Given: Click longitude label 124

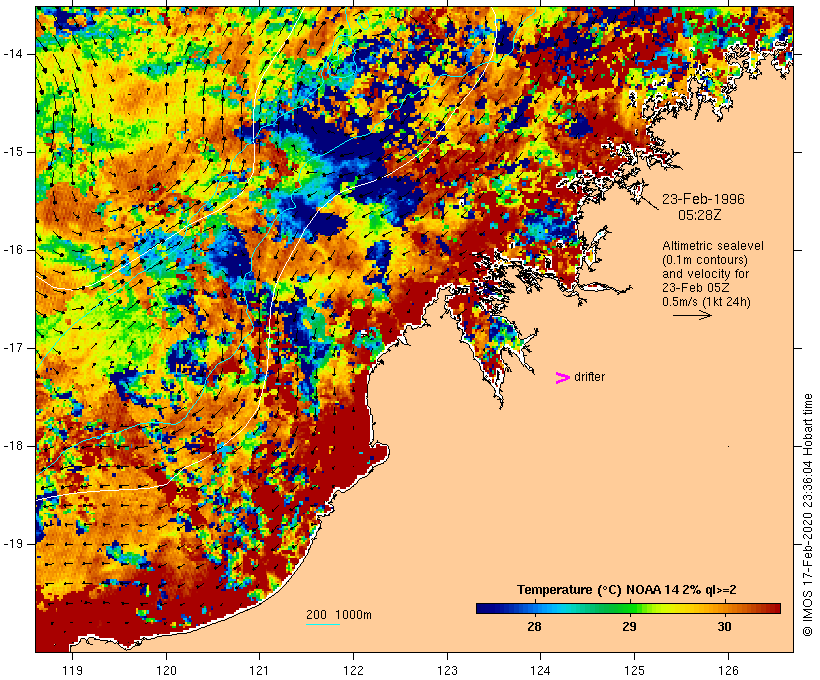Looking at the screenshot, I should [x=540, y=670].
